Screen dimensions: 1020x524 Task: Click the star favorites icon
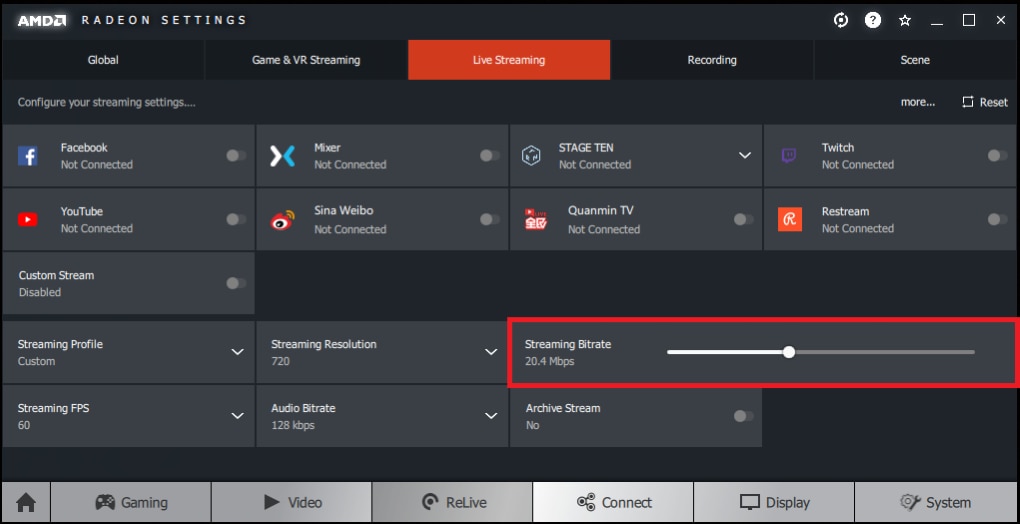(904, 20)
